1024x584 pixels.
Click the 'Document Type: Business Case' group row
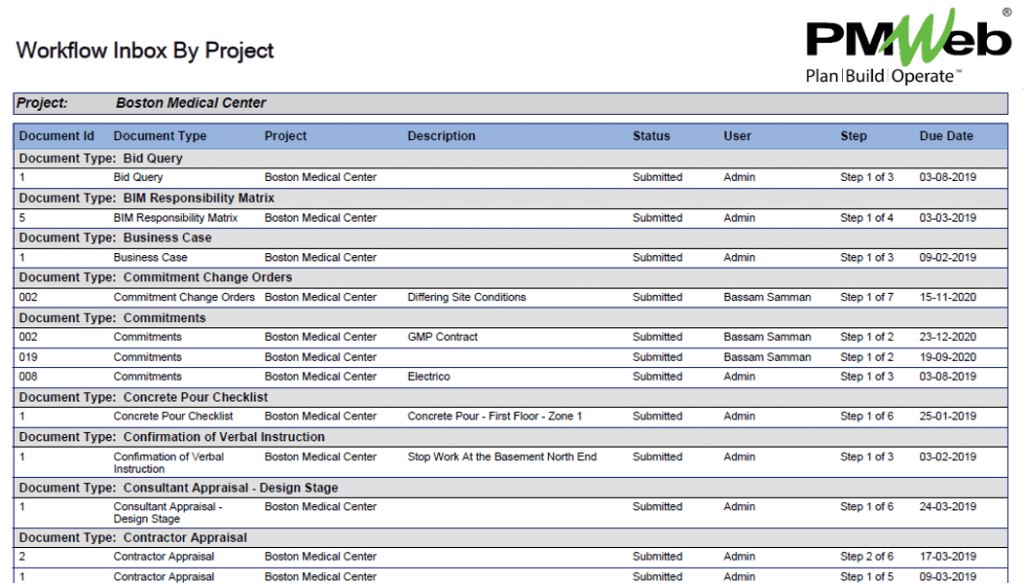[510, 238]
